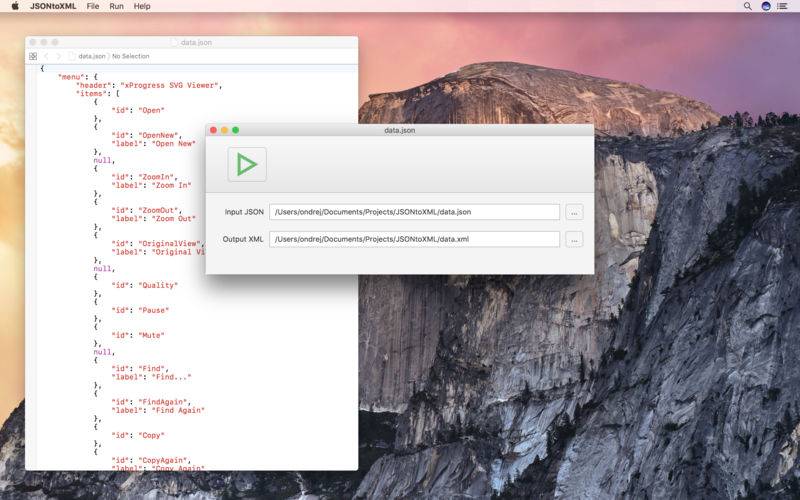The image size is (800, 500).
Task: Click the "id": "Quality" line
Action: pos(144,285)
